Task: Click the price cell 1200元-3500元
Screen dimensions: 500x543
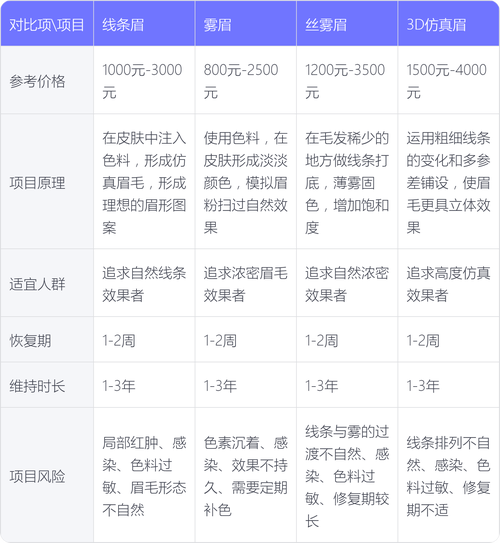Action: click(347, 80)
